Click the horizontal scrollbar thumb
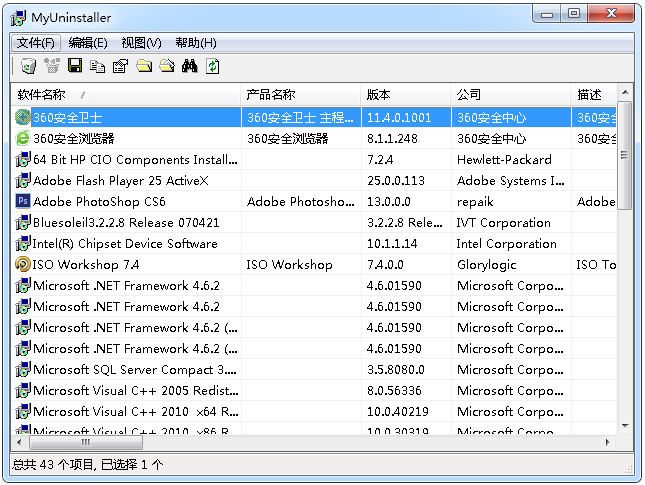 86,442
